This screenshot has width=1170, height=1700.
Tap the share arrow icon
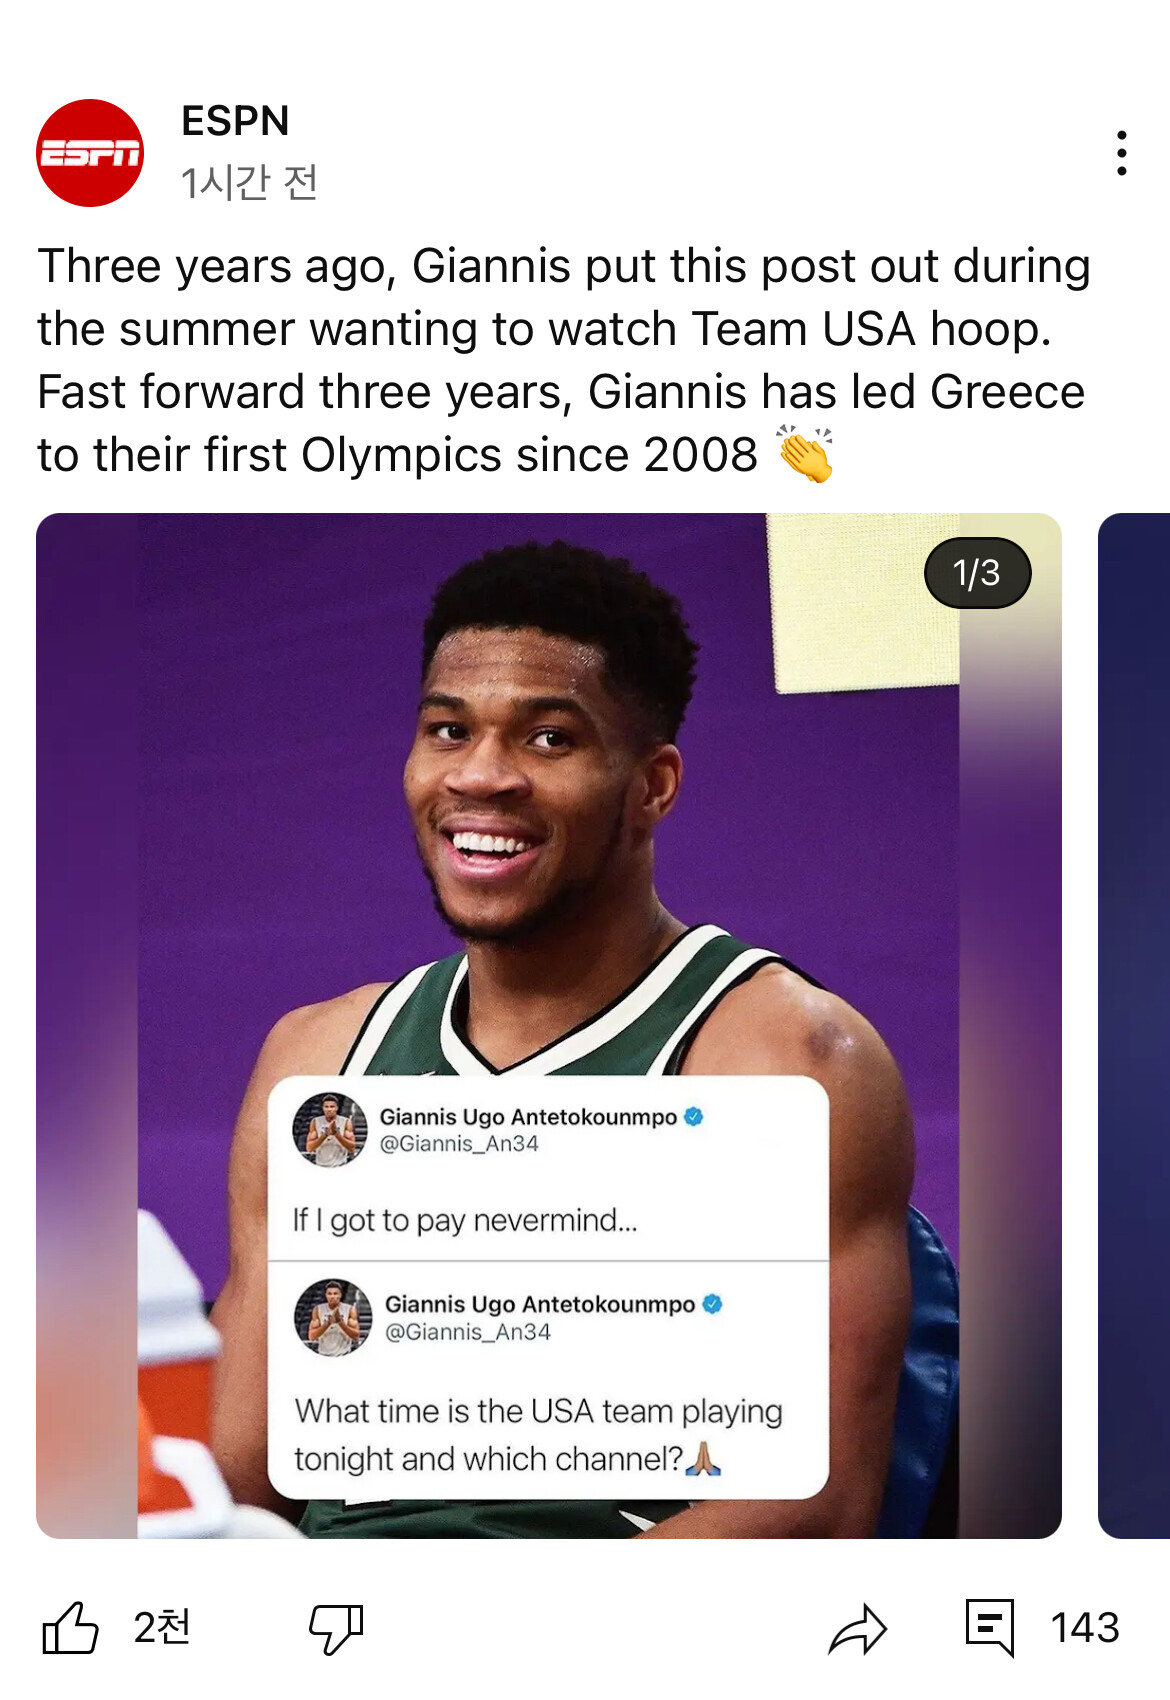point(857,1628)
